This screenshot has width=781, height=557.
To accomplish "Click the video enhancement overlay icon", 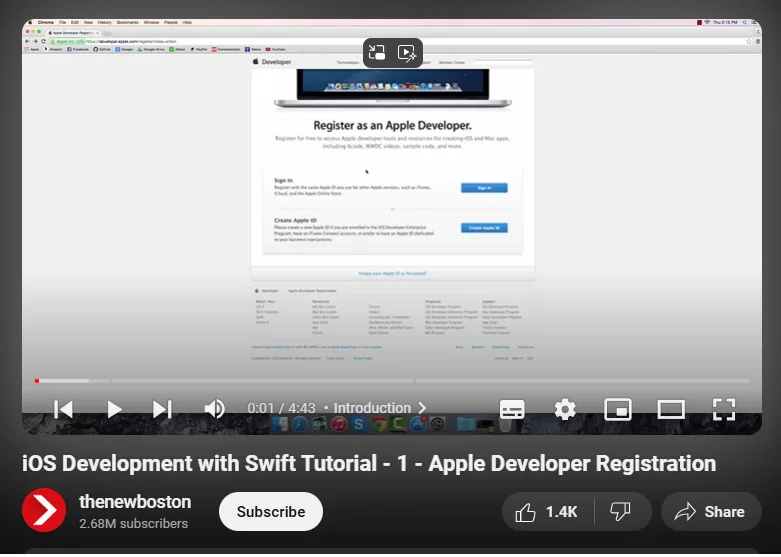I will click(x=407, y=53).
